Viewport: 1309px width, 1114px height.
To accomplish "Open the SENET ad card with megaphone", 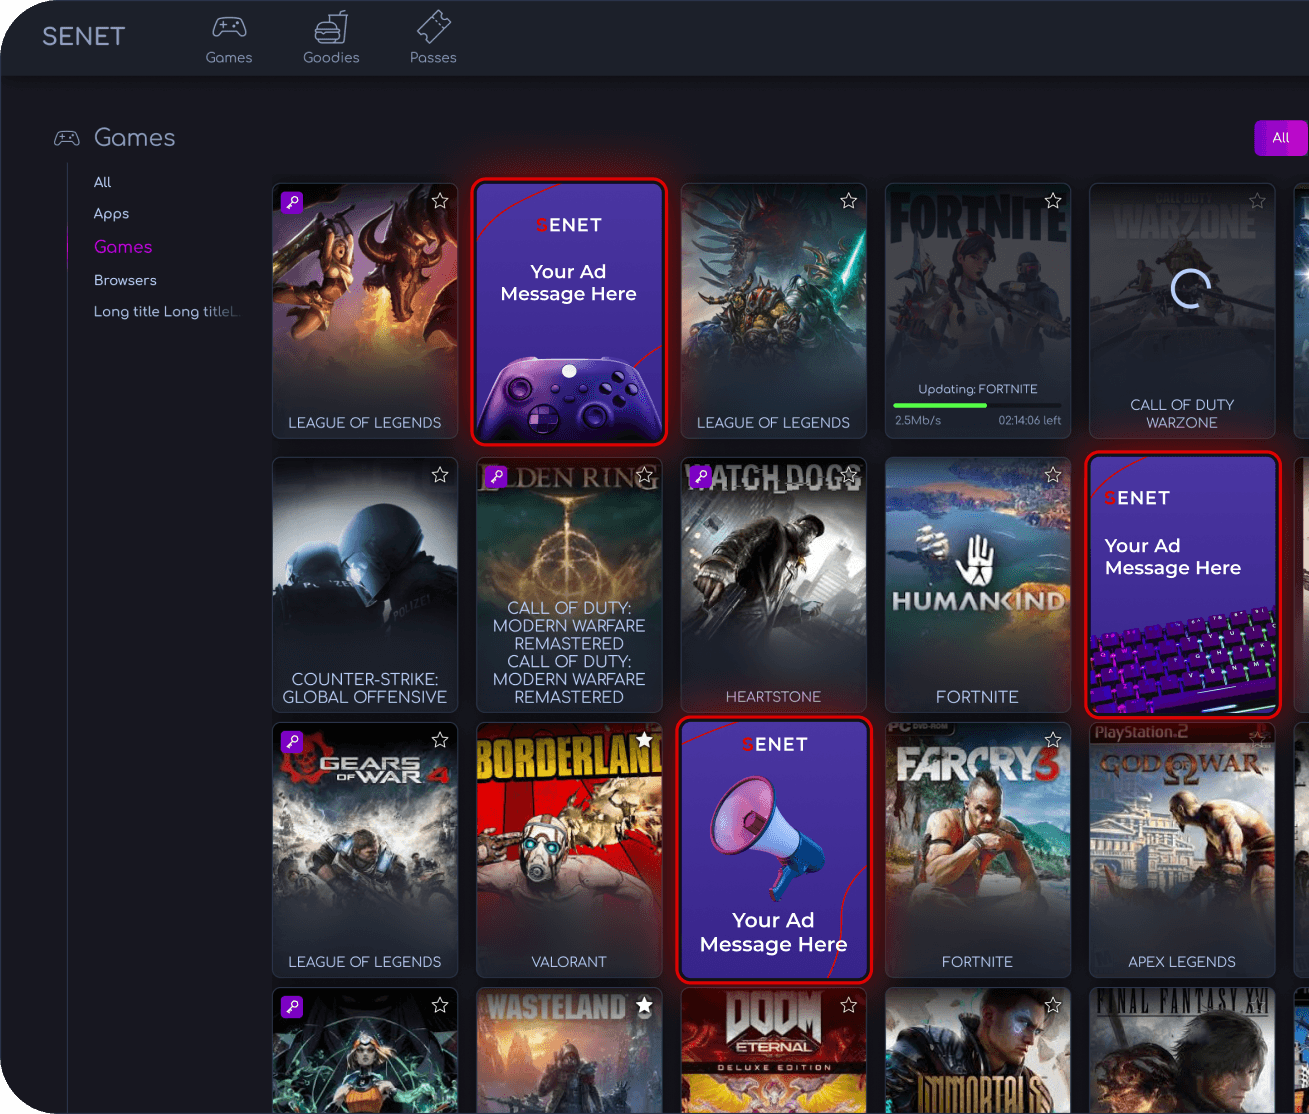I will point(774,850).
